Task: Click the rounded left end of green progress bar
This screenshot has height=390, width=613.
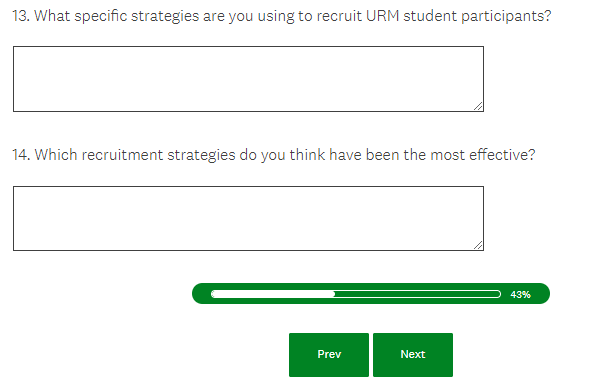Action: coord(199,293)
